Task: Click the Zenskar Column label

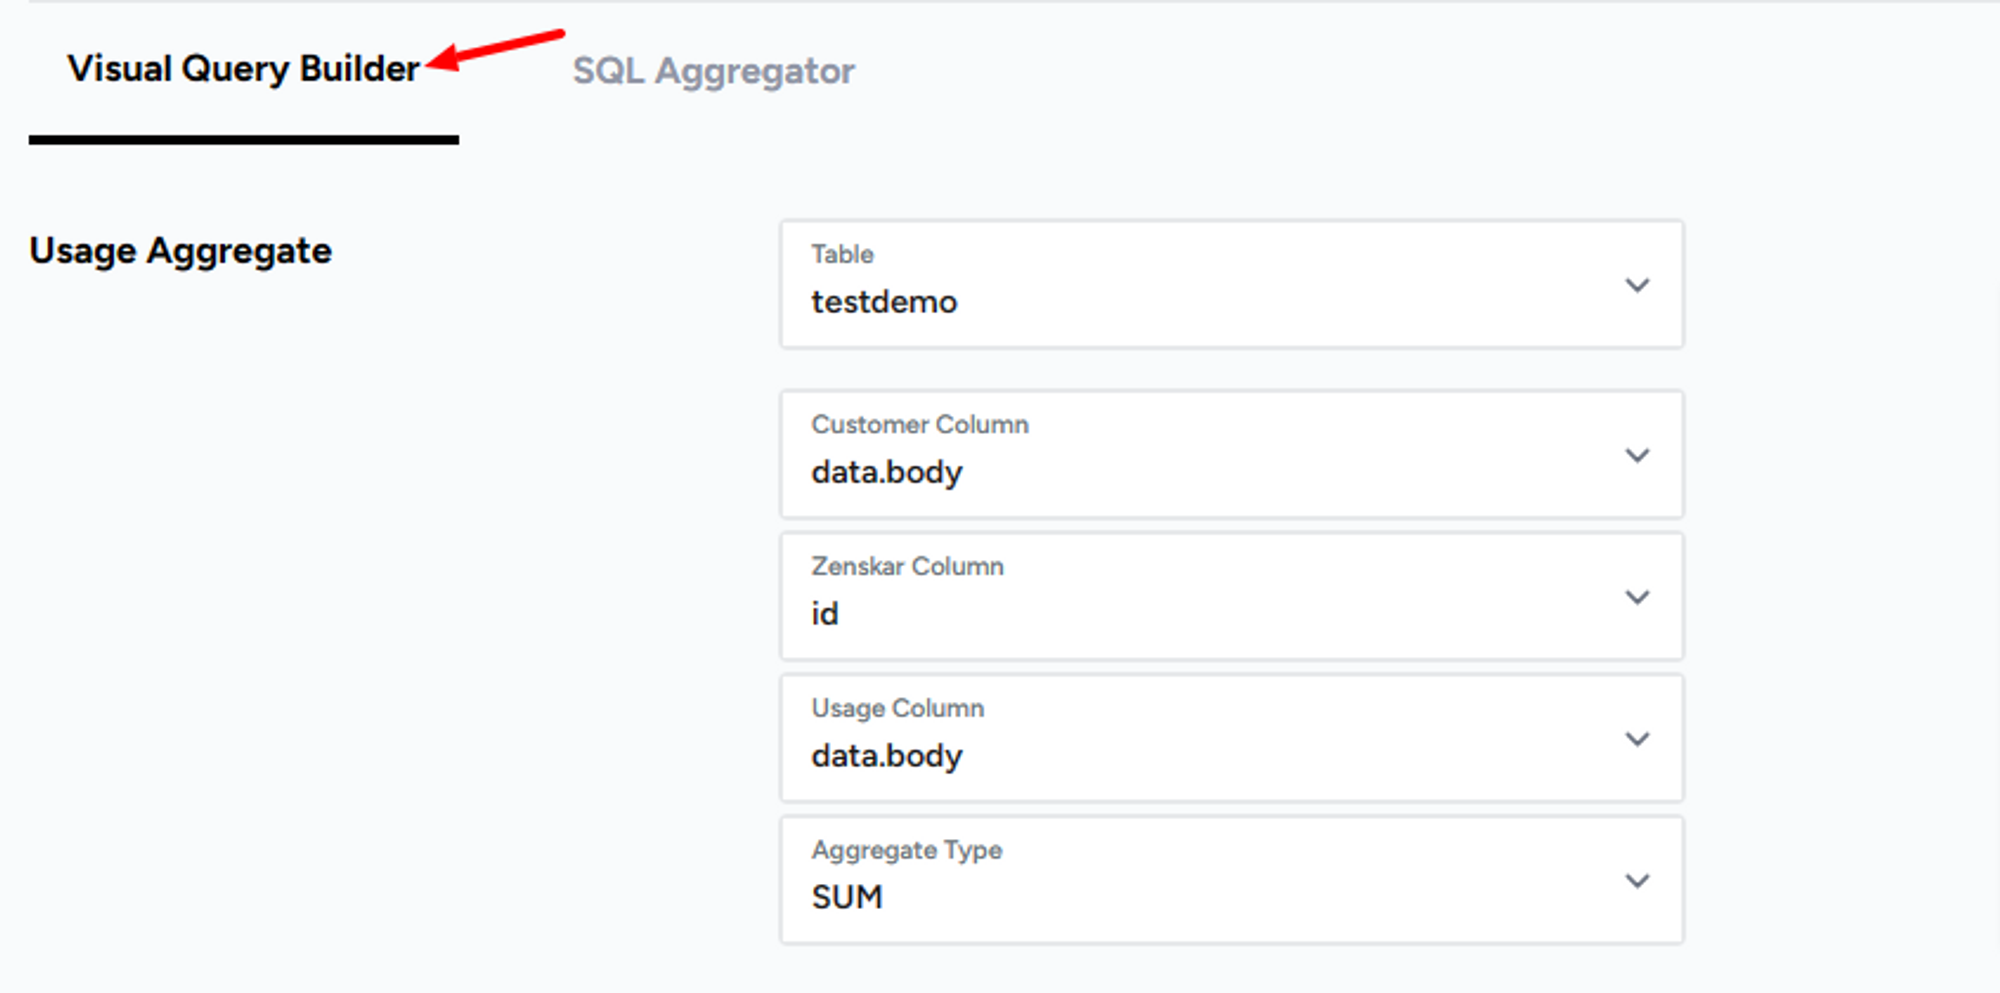Action: coord(907,566)
